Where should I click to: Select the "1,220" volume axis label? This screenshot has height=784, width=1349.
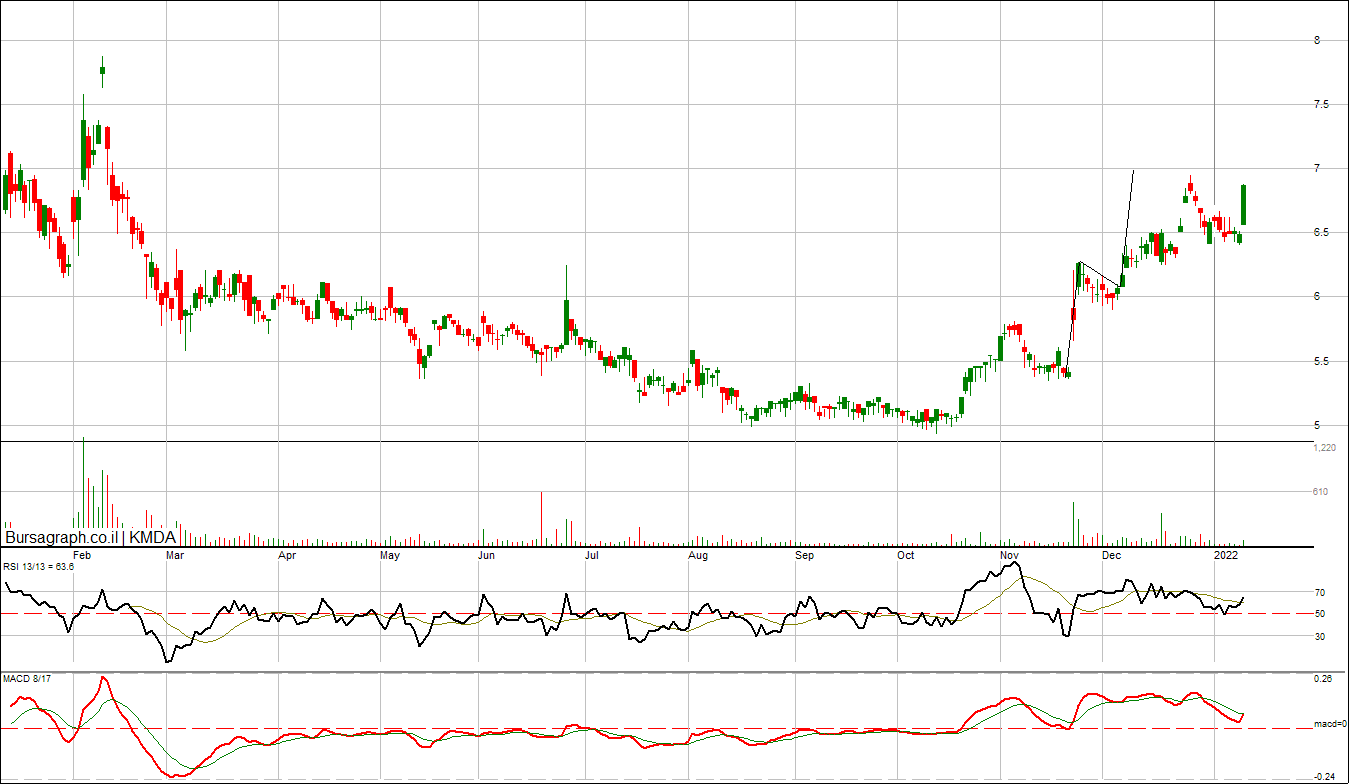tap(1324, 449)
